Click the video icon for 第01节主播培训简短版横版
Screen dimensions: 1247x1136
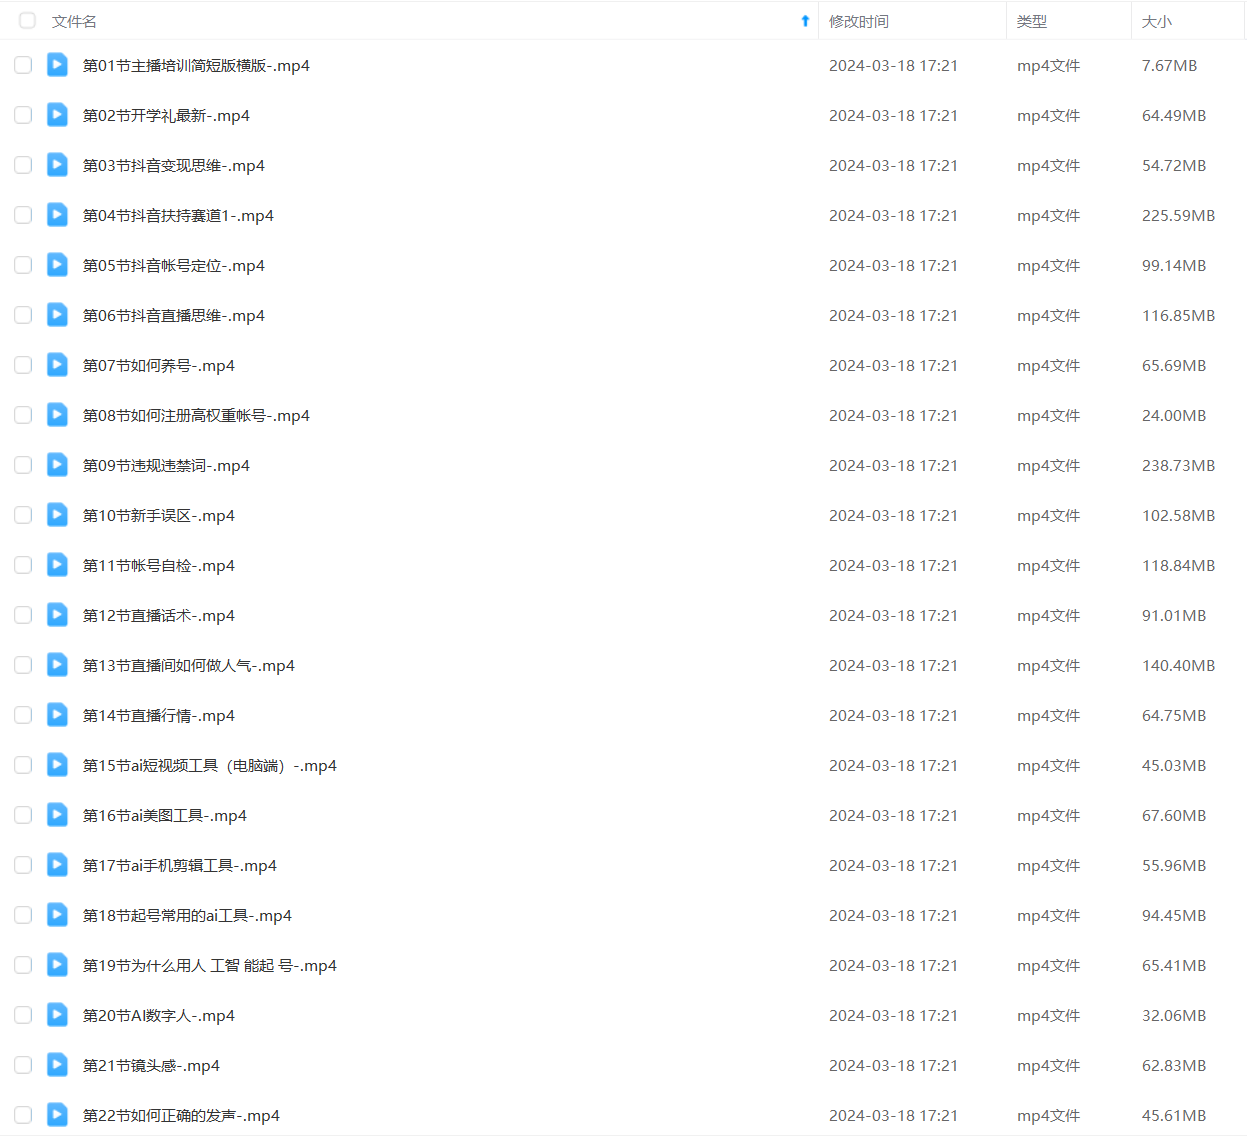coord(57,65)
